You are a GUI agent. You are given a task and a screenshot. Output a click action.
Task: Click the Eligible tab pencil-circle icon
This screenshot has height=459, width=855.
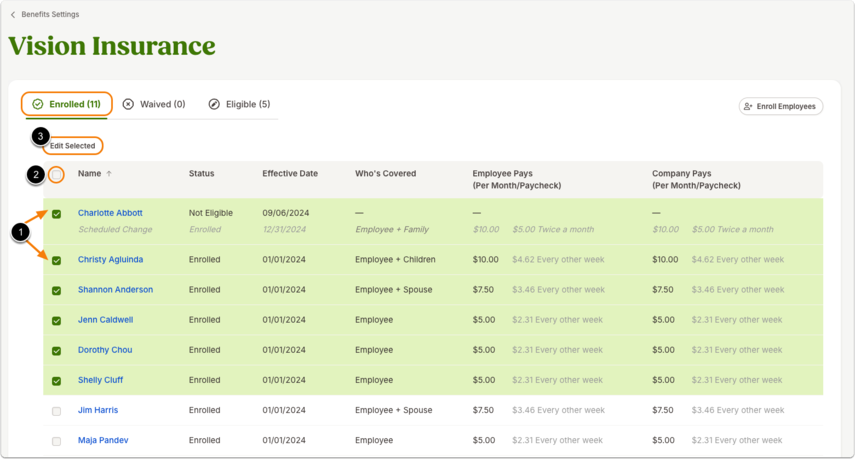(214, 104)
